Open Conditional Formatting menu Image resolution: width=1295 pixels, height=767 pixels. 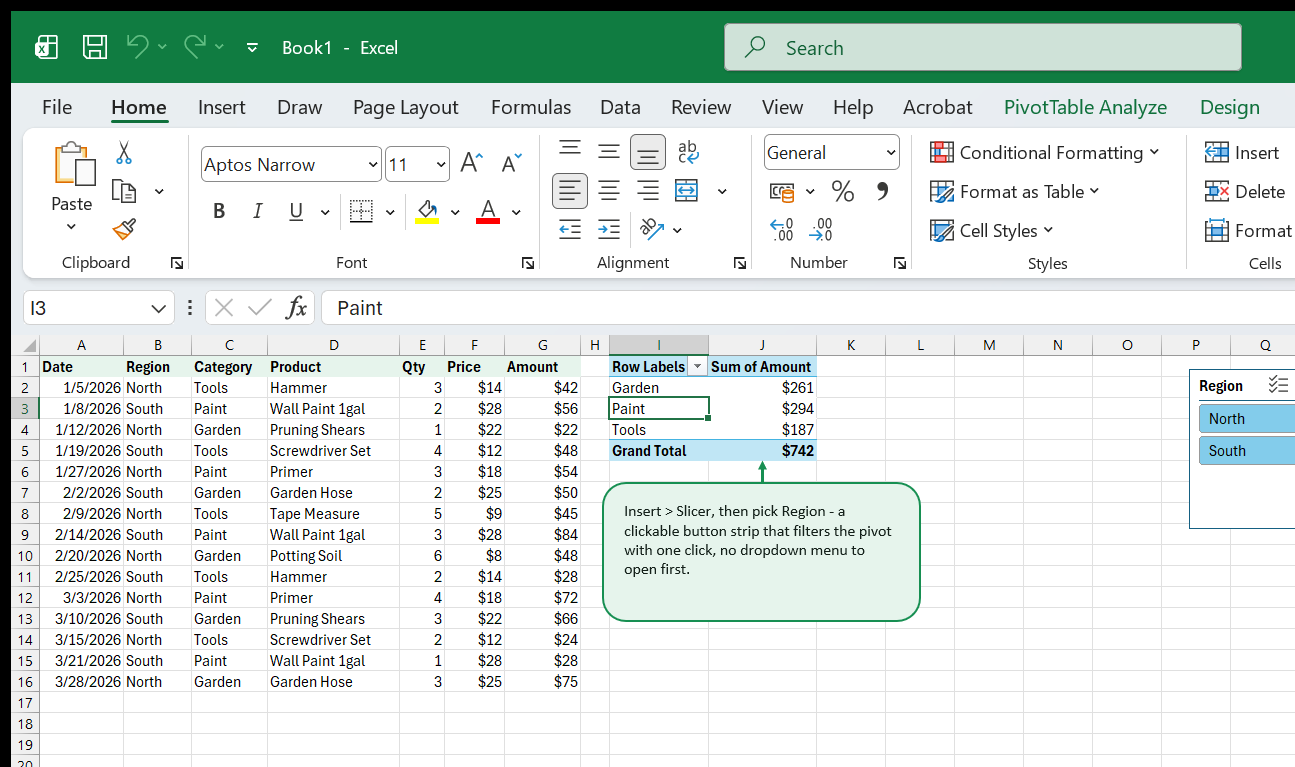tap(1044, 152)
